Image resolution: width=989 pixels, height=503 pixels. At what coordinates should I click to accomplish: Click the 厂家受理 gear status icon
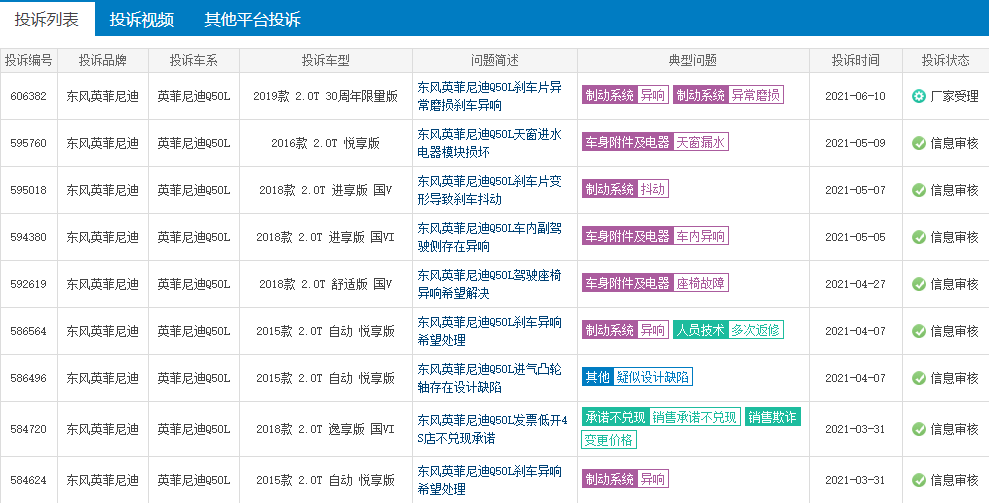coord(918,96)
